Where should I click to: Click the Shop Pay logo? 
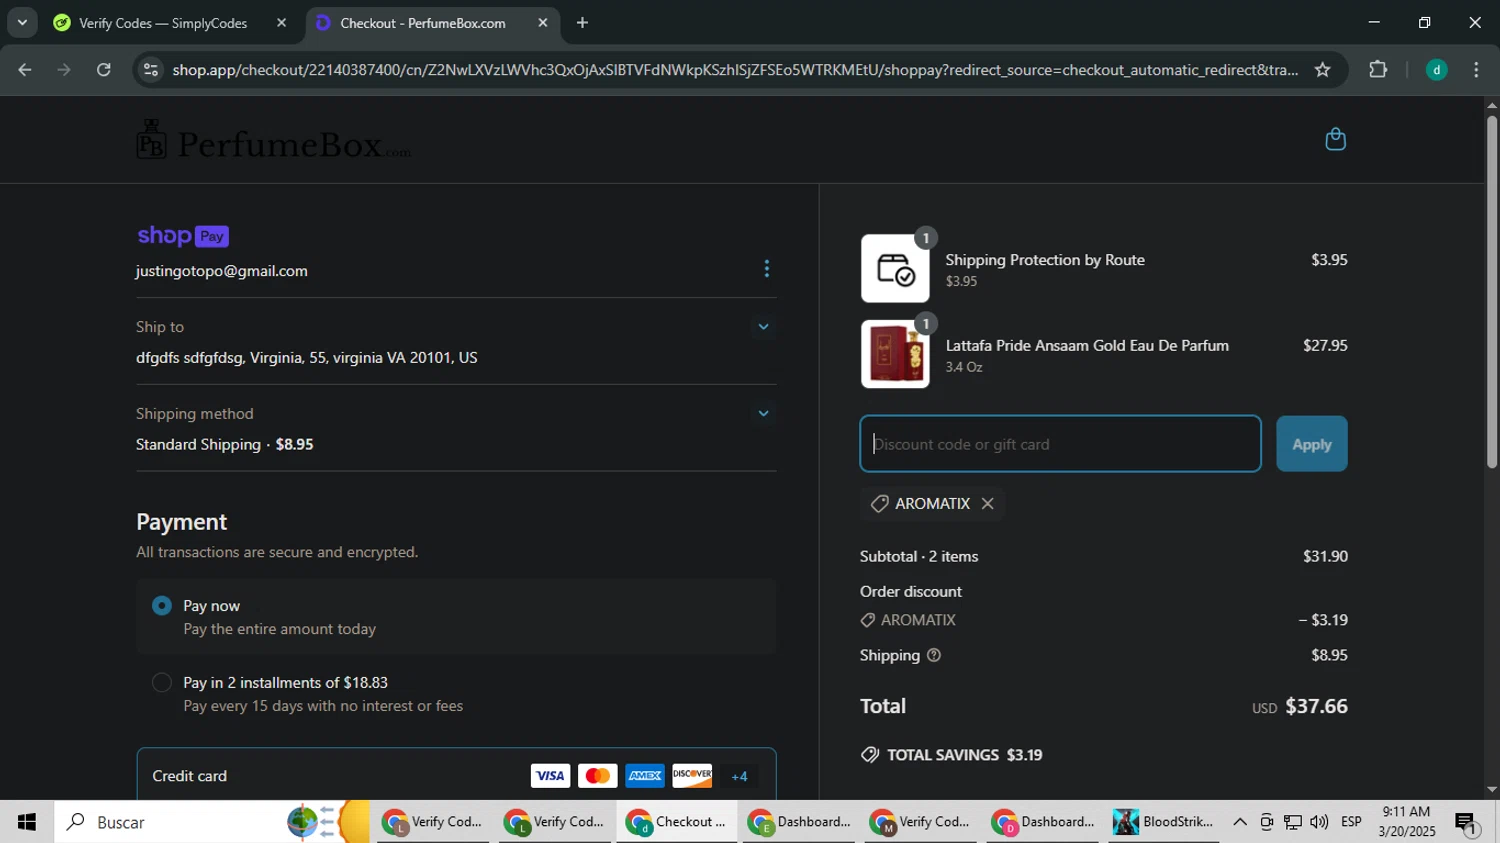pyautogui.click(x=183, y=236)
